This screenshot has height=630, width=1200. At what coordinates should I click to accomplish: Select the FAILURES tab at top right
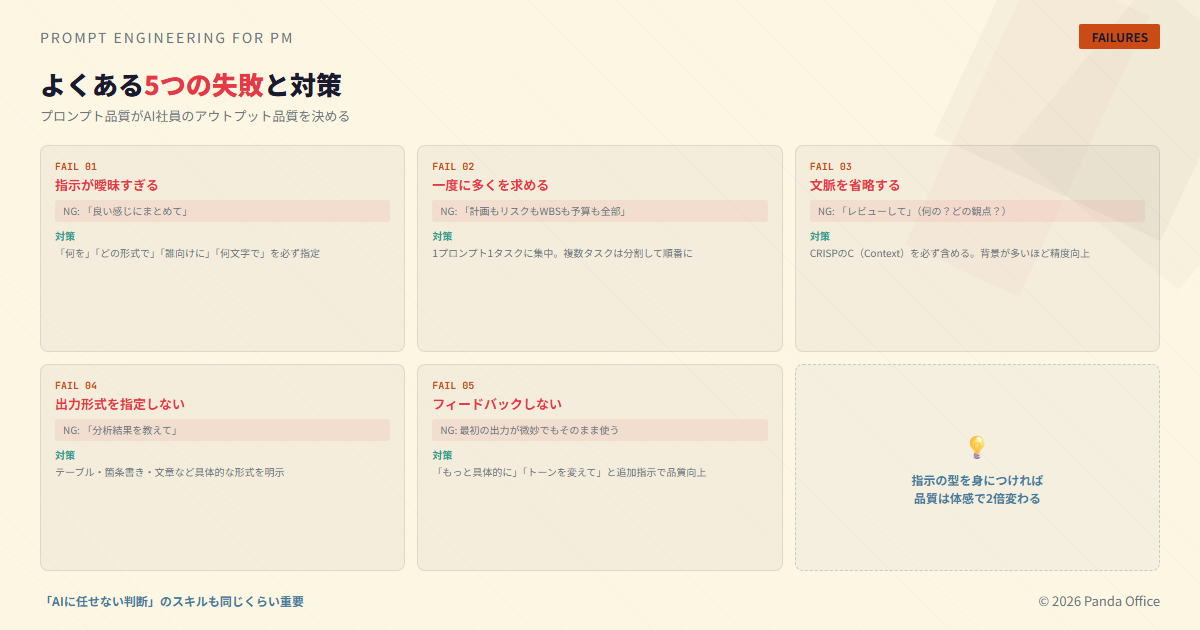[x=1119, y=36]
